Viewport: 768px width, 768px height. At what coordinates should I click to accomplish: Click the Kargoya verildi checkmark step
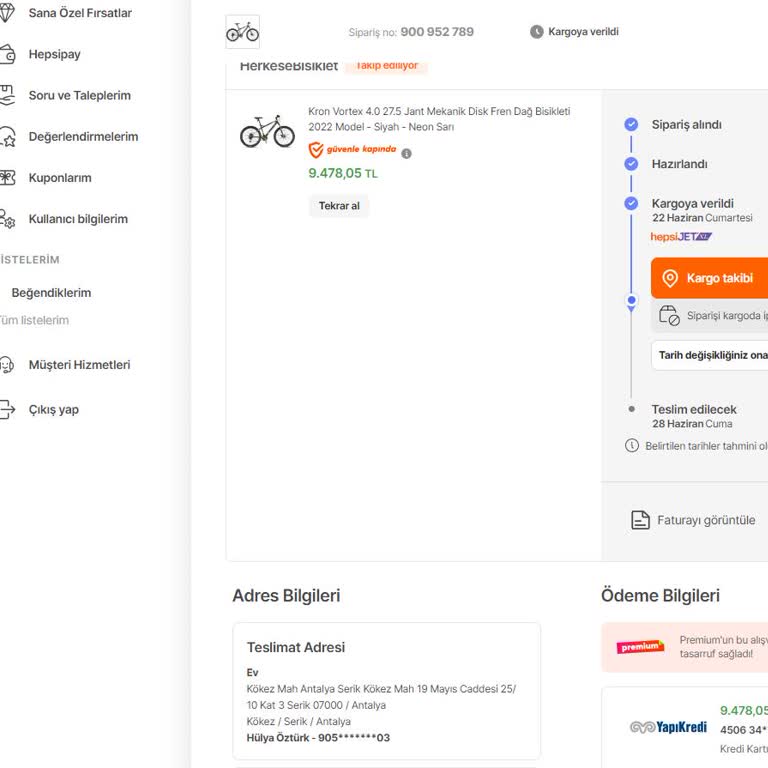click(631, 203)
